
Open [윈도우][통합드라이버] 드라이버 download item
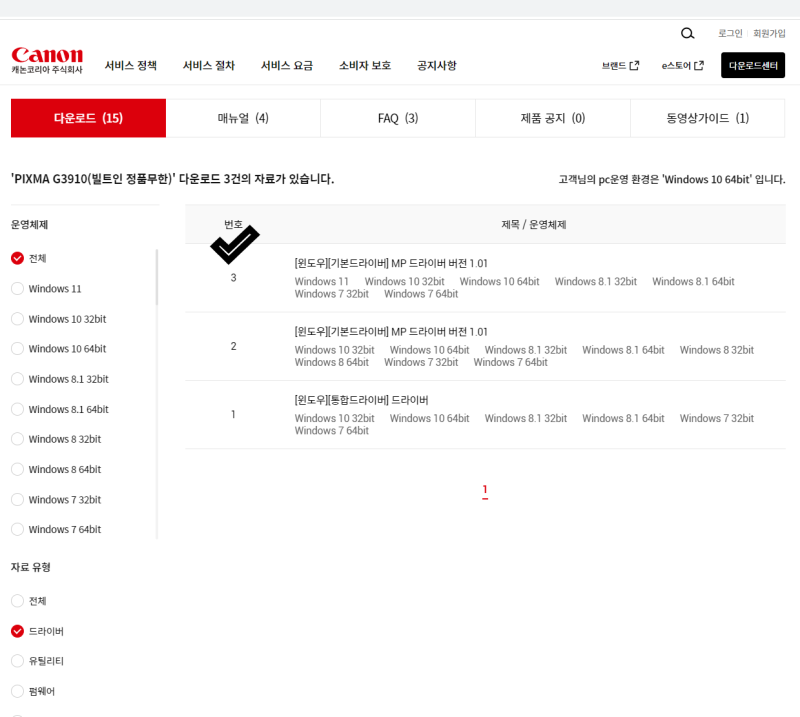point(360,400)
